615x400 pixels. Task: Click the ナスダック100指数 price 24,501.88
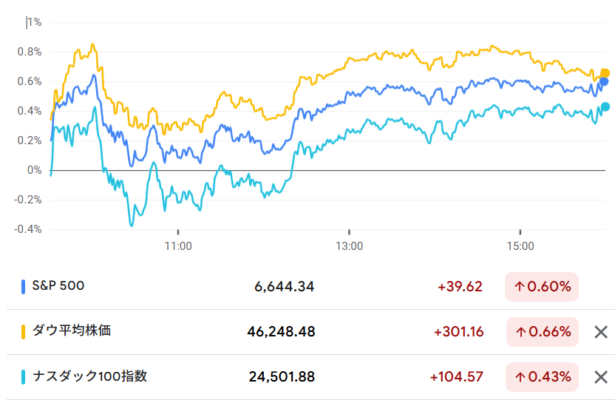tap(282, 377)
